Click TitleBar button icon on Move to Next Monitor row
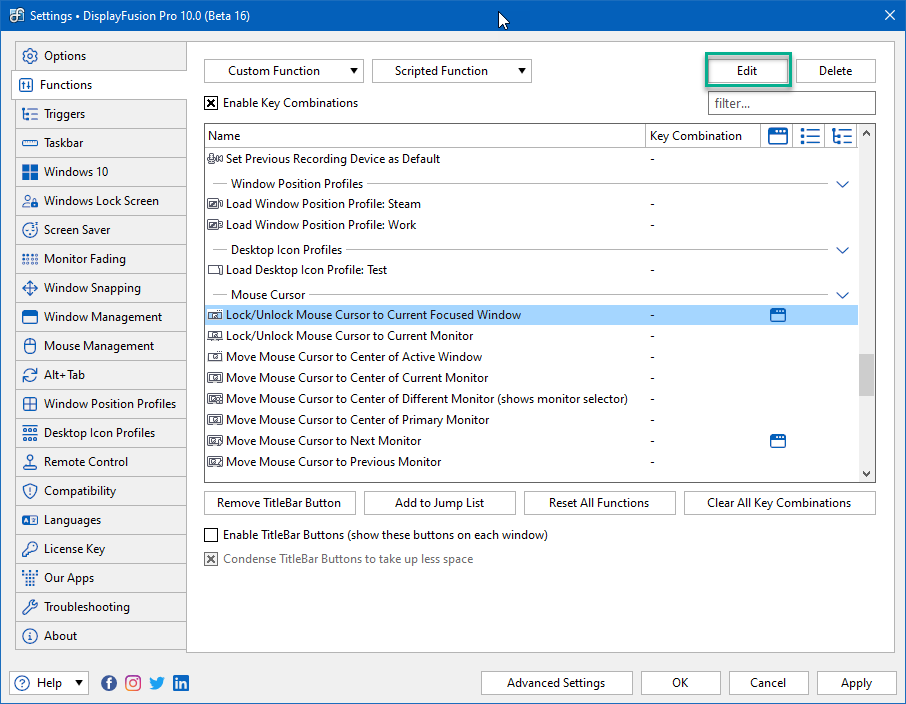This screenshot has height=704, width=906. pos(778,441)
